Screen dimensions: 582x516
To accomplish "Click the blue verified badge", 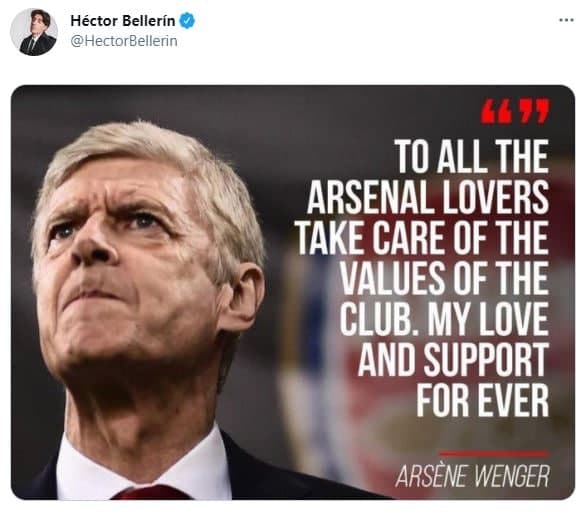I will (x=187, y=21).
